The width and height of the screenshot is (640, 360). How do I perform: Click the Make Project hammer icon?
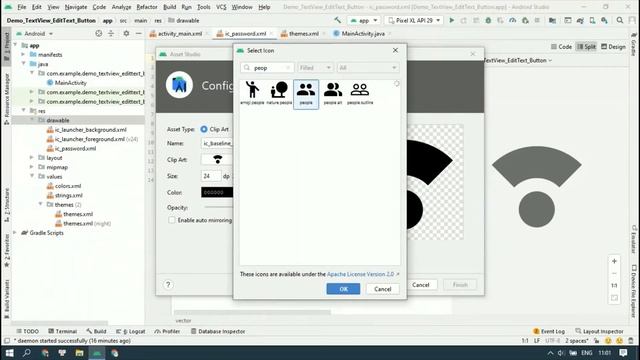pyautogui.click(x=338, y=20)
